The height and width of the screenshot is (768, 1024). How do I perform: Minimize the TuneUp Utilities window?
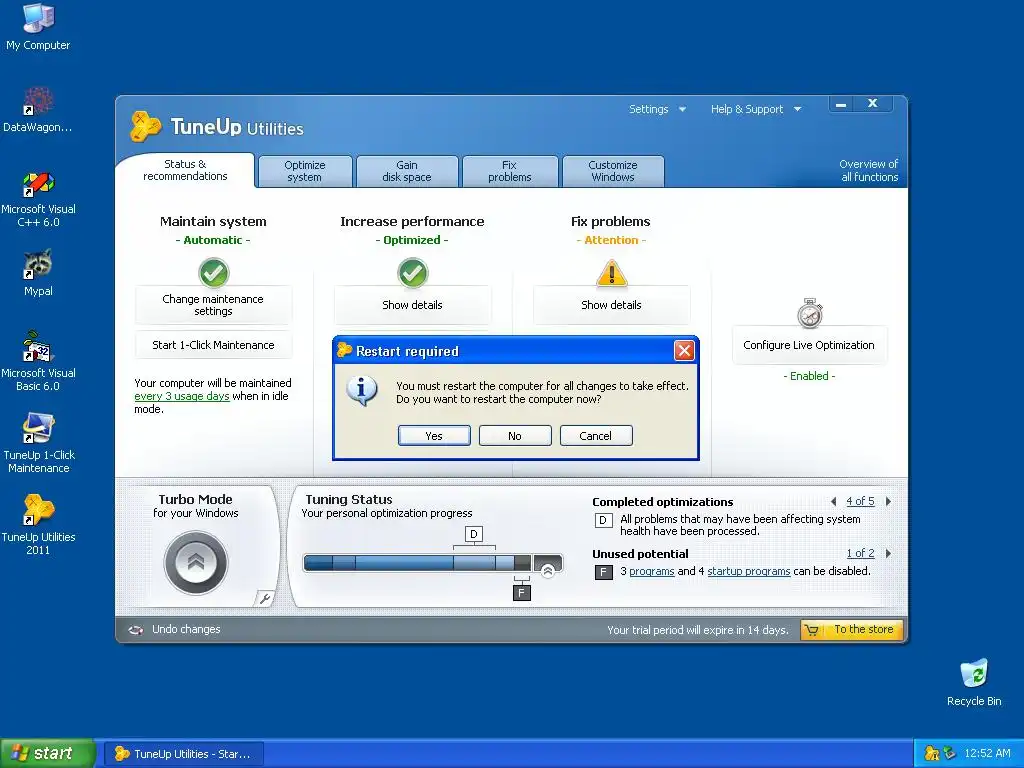click(x=841, y=104)
